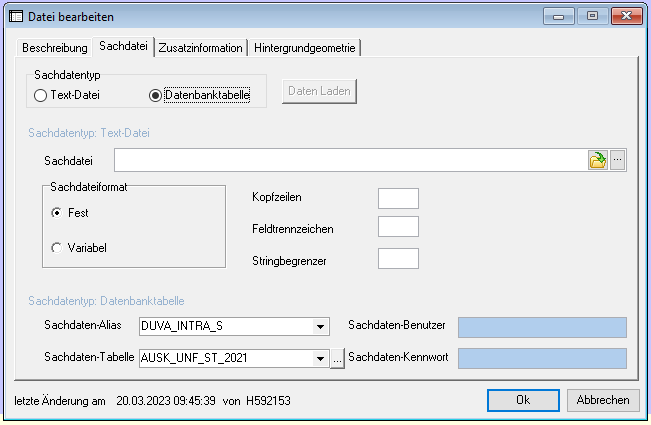This screenshot has height=425, width=651.
Task: Expand the Sachdaten-Alias dropdown
Action: point(320,326)
